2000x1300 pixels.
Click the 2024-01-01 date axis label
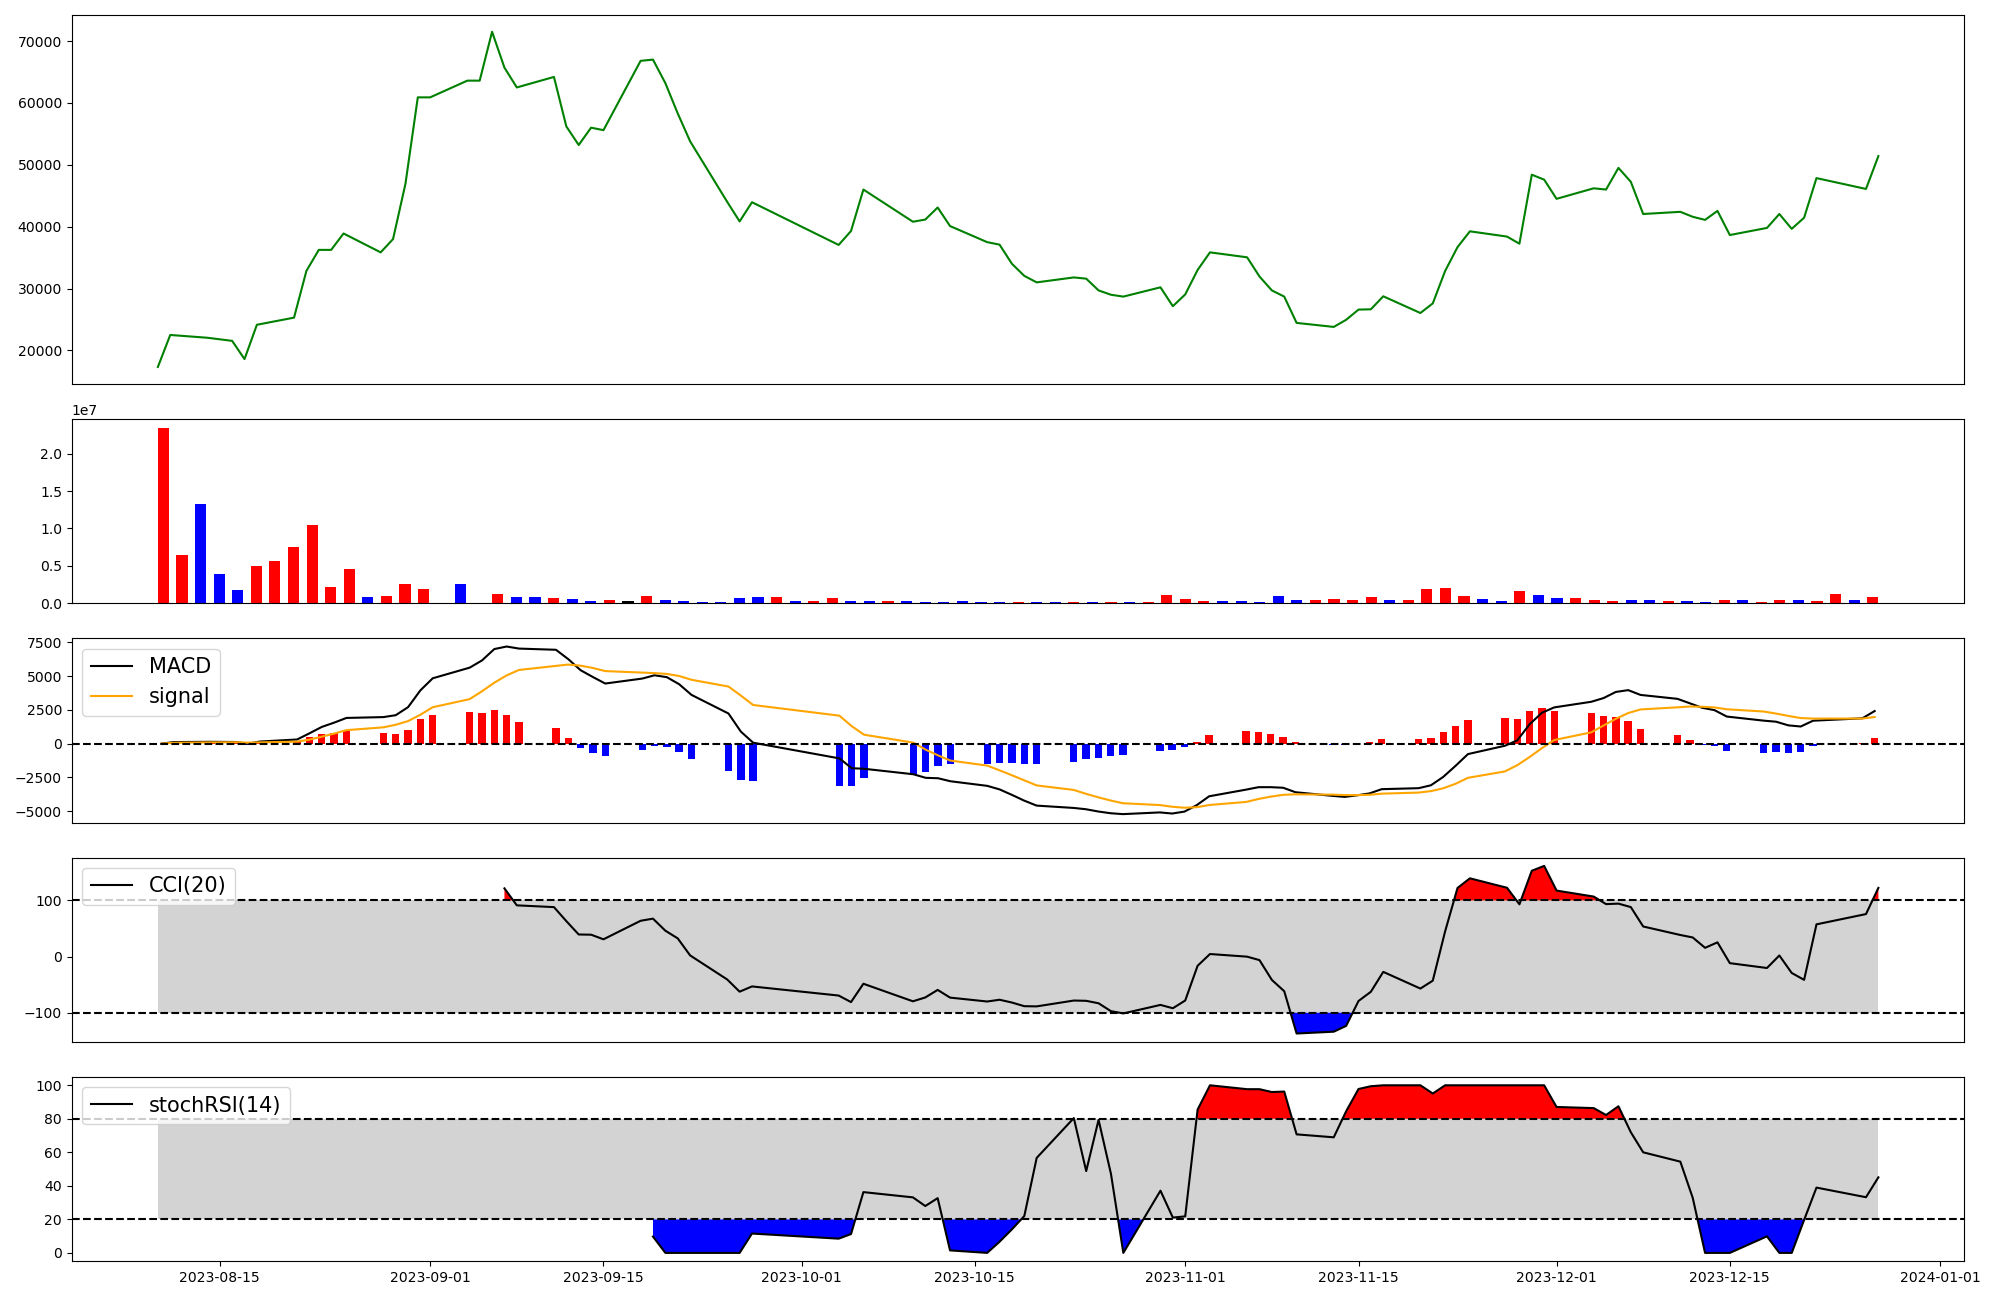click(x=1940, y=1277)
